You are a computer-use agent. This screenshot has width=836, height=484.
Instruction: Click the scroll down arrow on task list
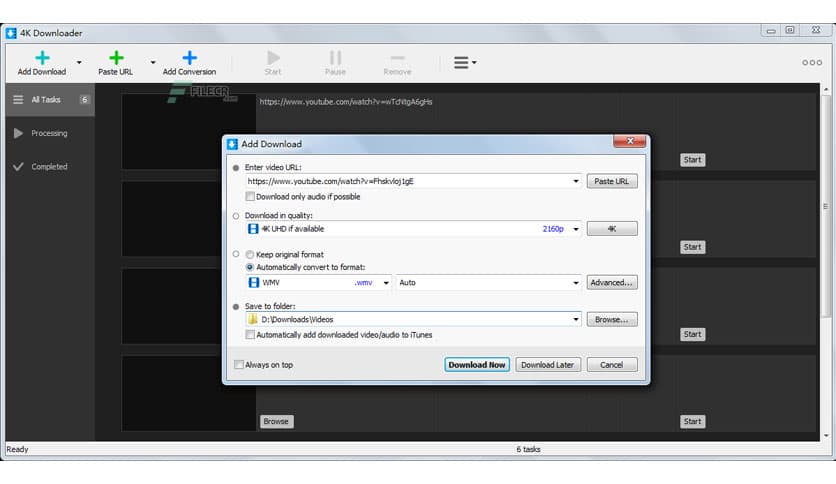click(826, 435)
